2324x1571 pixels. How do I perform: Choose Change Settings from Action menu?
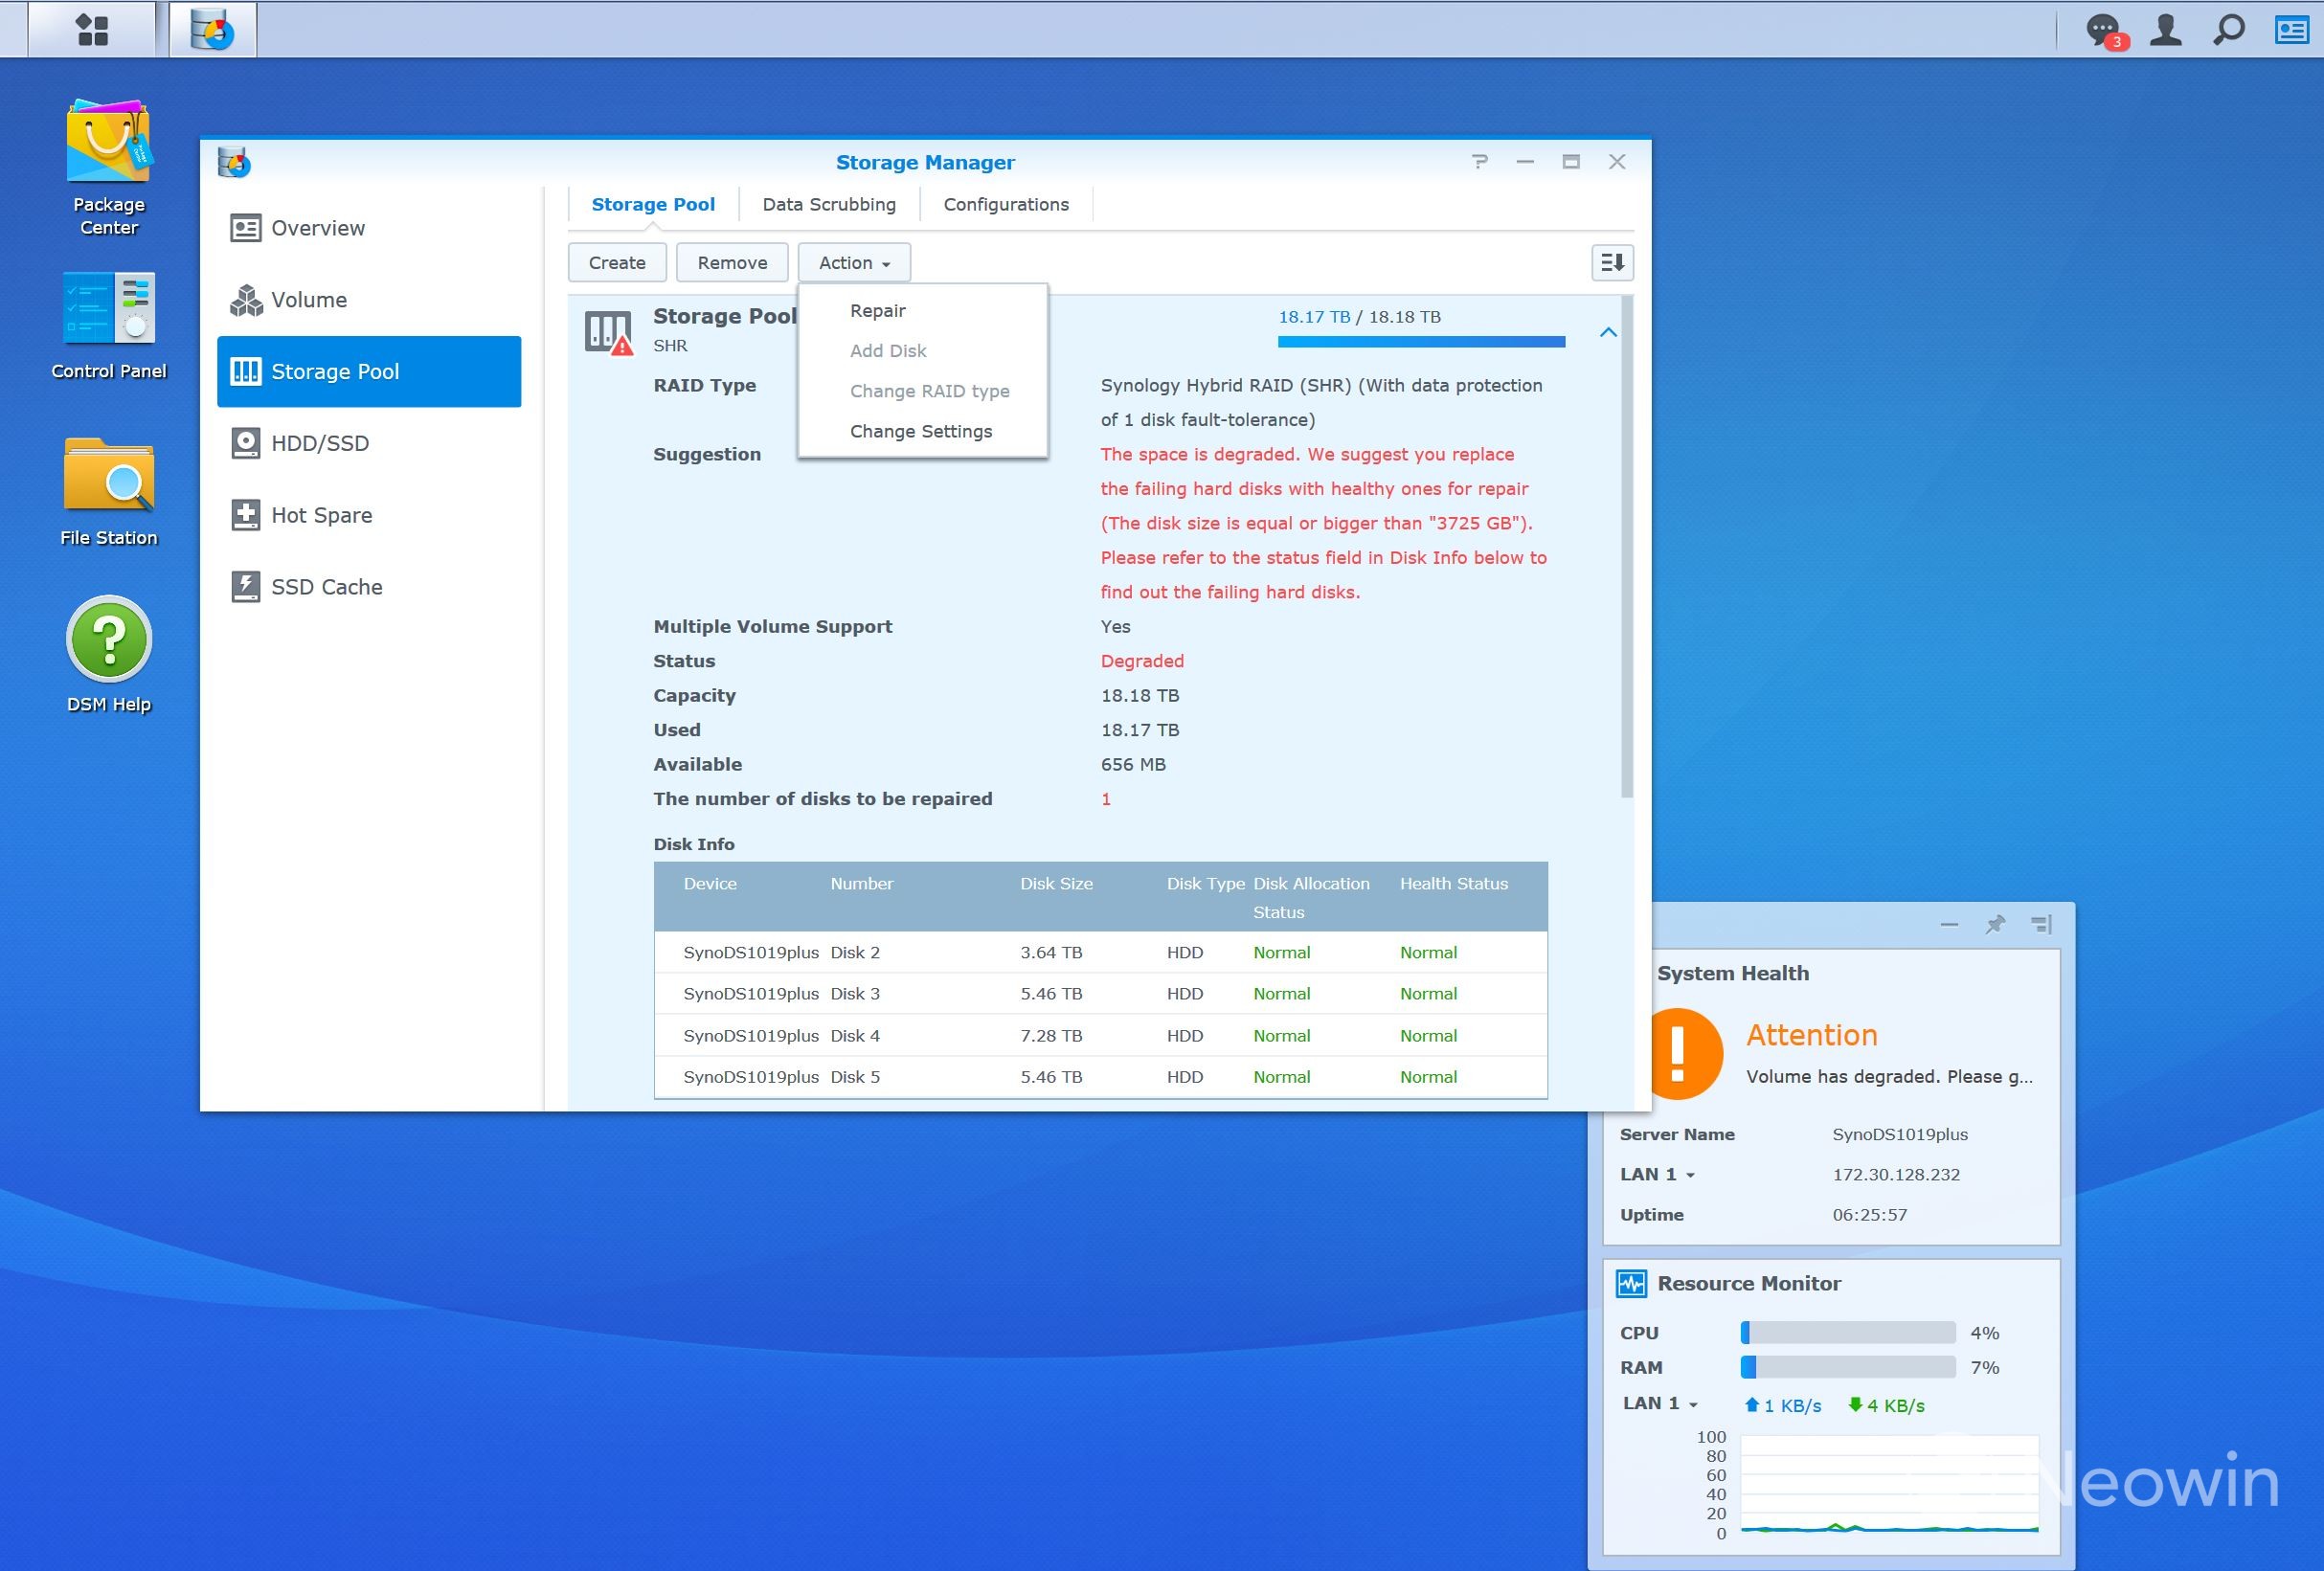[x=922, y=431]
